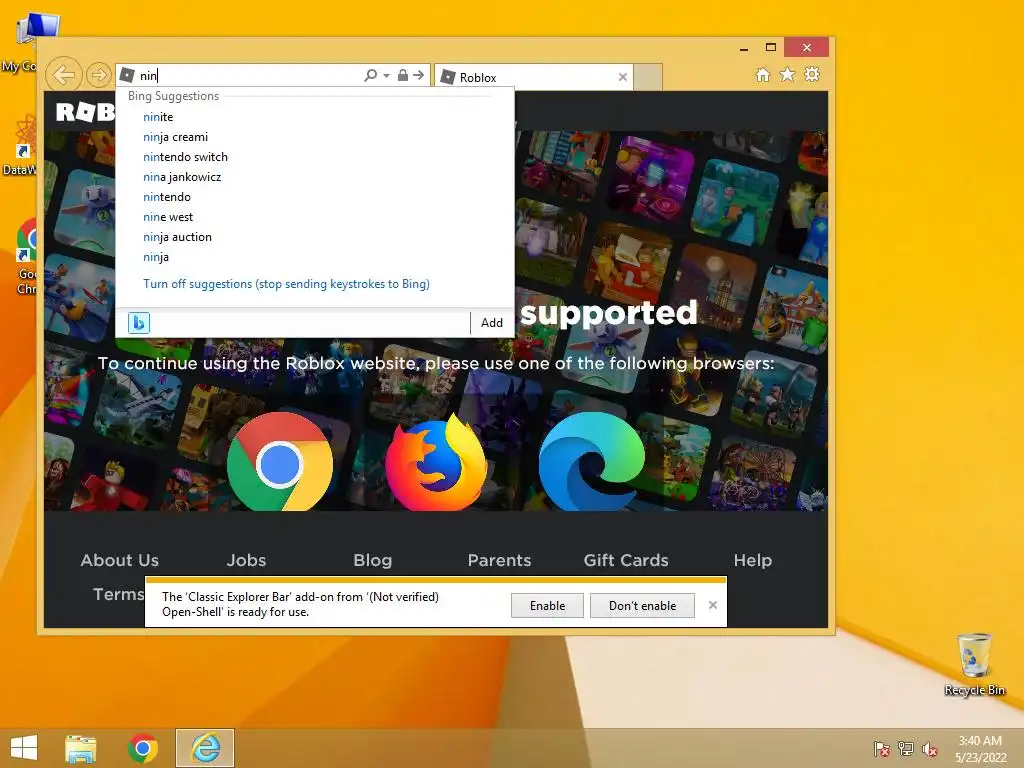Open the Gift Cards footer link
This screenshot has width=1024, height=768.
626,560
